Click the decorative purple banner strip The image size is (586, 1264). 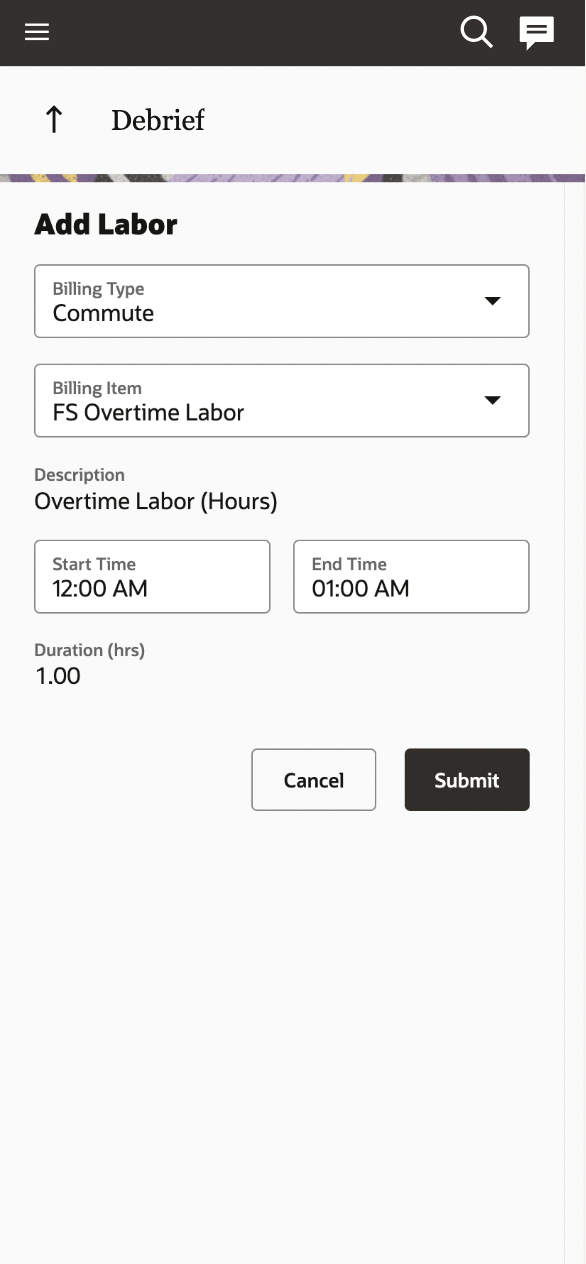point(293,177)
